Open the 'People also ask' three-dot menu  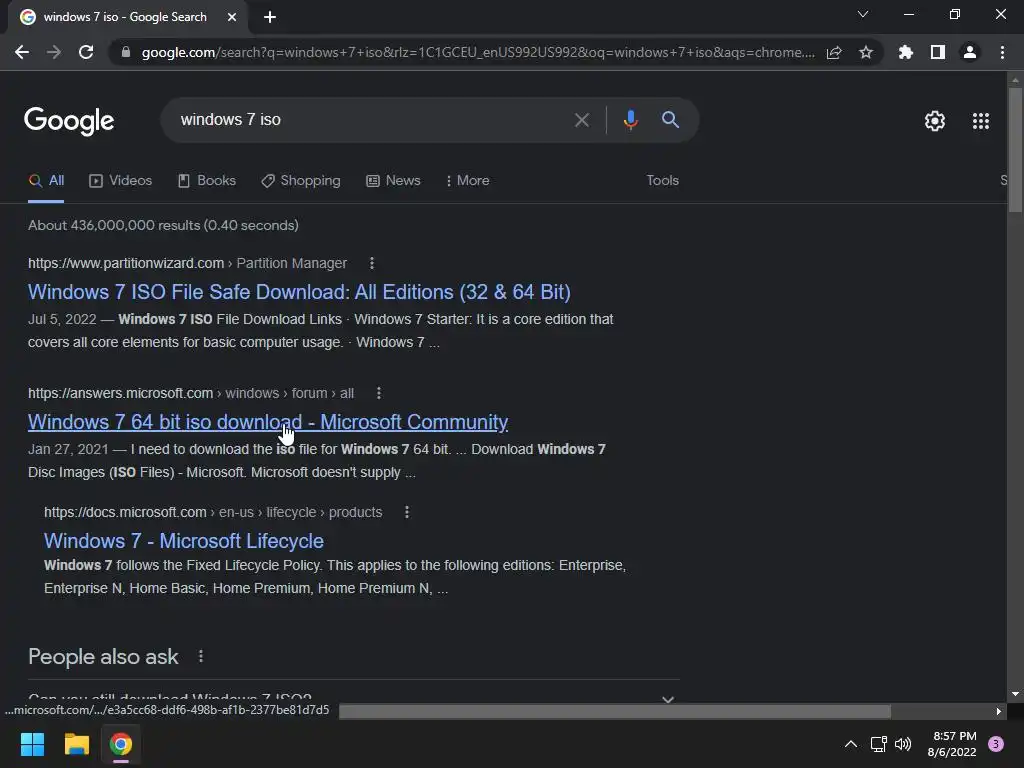[x=200, y=656]
